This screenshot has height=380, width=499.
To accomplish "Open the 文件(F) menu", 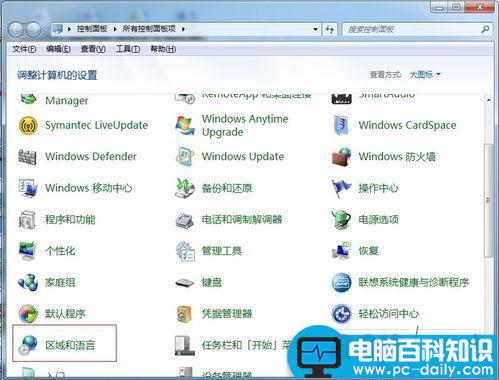I will (x=24, y=49).
